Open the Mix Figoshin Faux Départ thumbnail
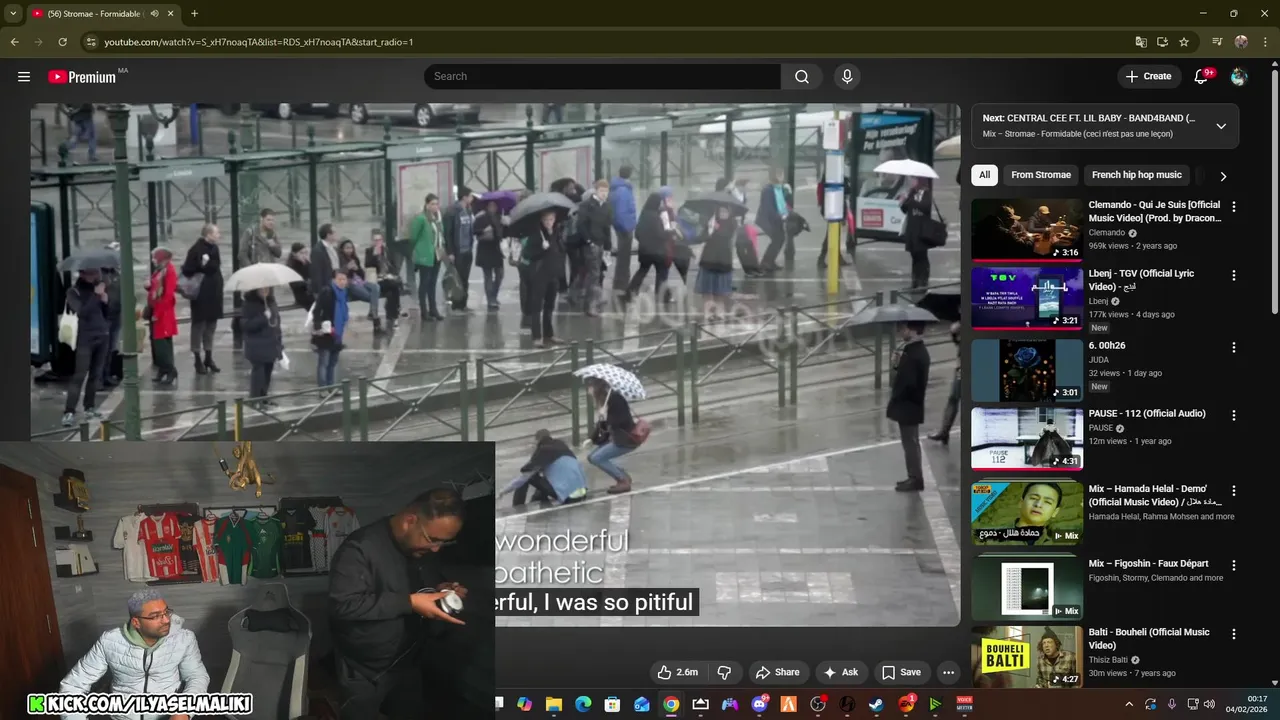This screenshot has width=1280, height=720. pyautogui.click(x=1027, y=588)
